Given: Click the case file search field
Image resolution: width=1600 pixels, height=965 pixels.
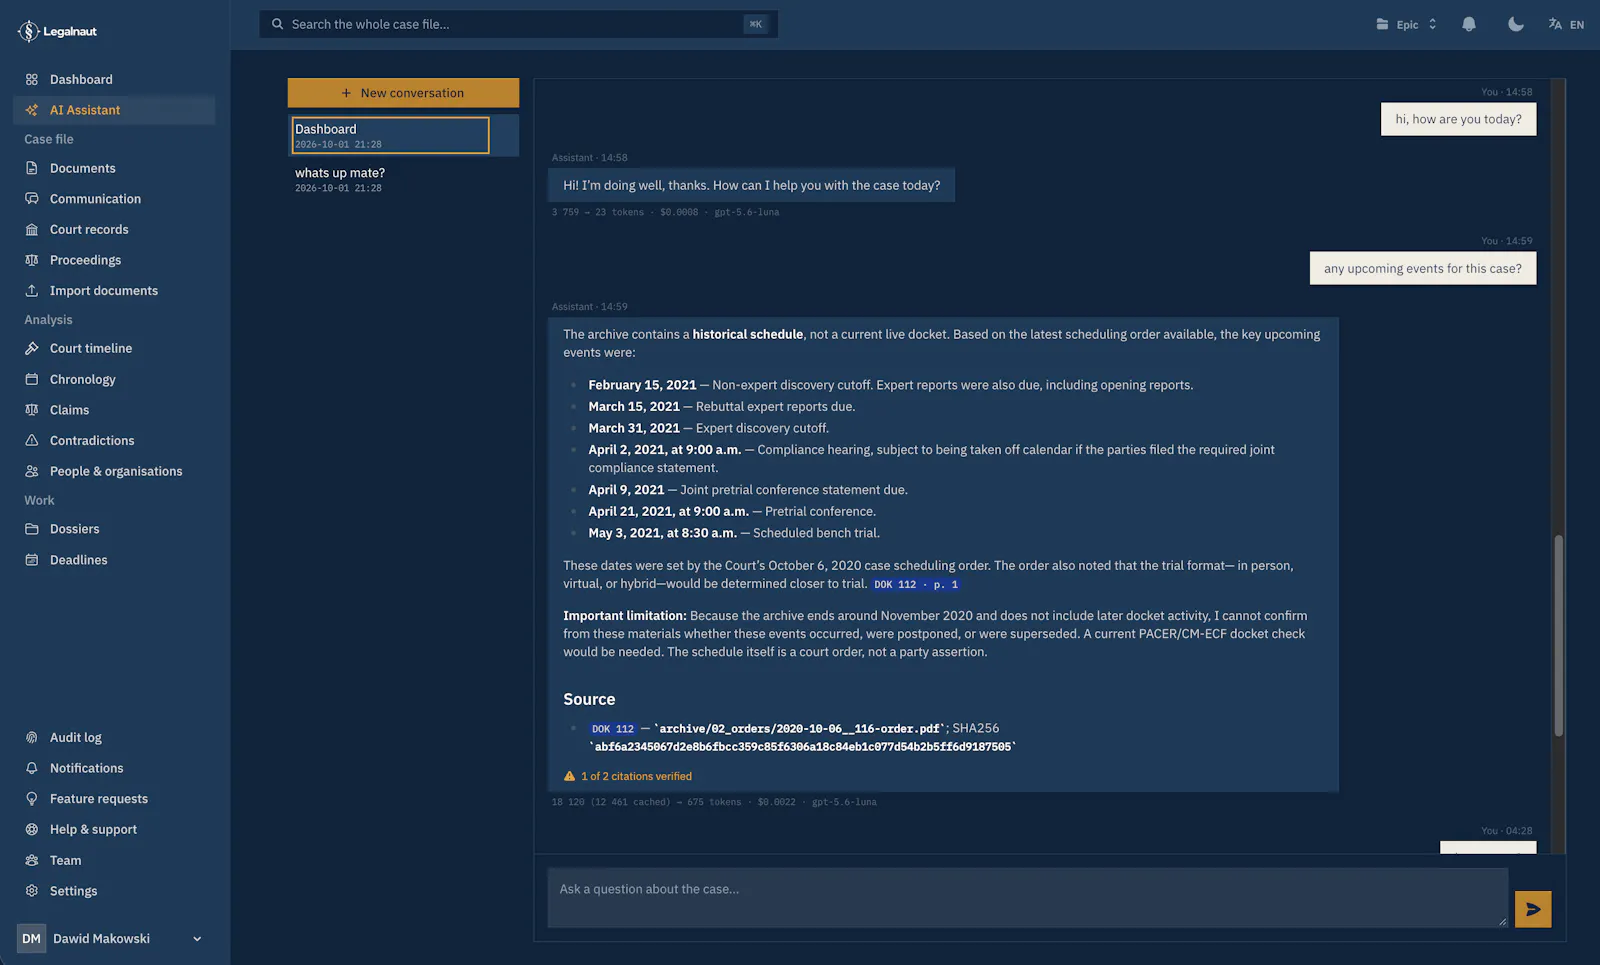Looking at the screenshot, I should coord(518,24).
